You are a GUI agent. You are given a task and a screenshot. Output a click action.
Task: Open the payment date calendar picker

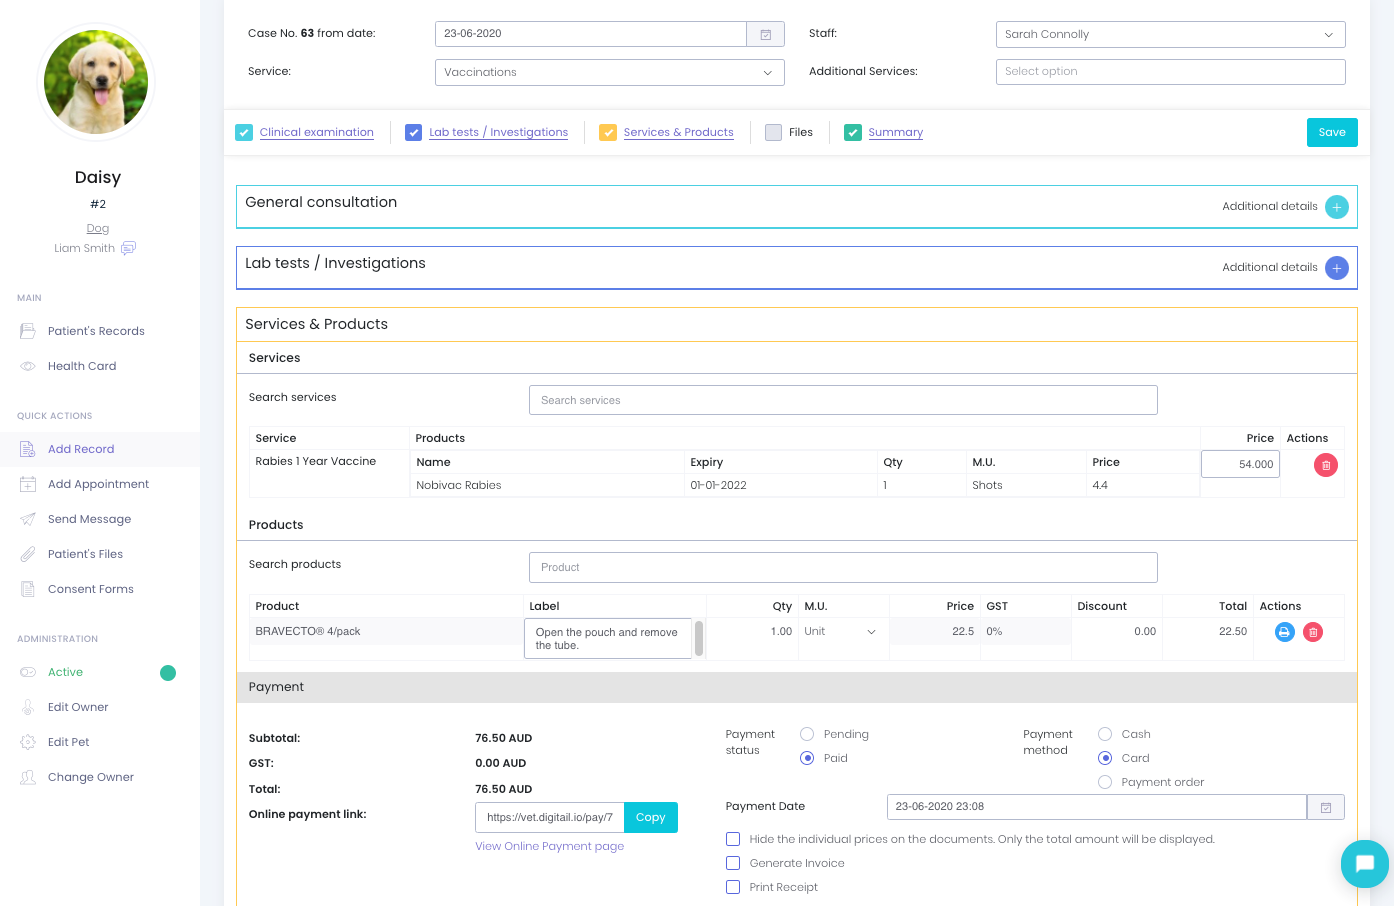point(1325,807)
